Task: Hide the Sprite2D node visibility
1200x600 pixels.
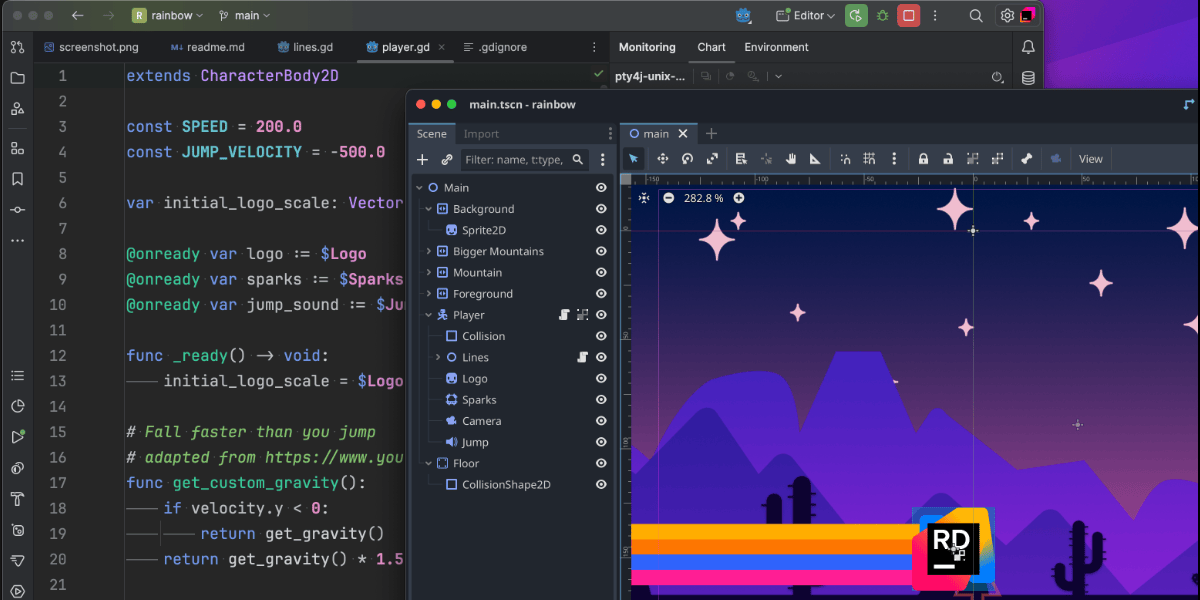Action: 601,230
